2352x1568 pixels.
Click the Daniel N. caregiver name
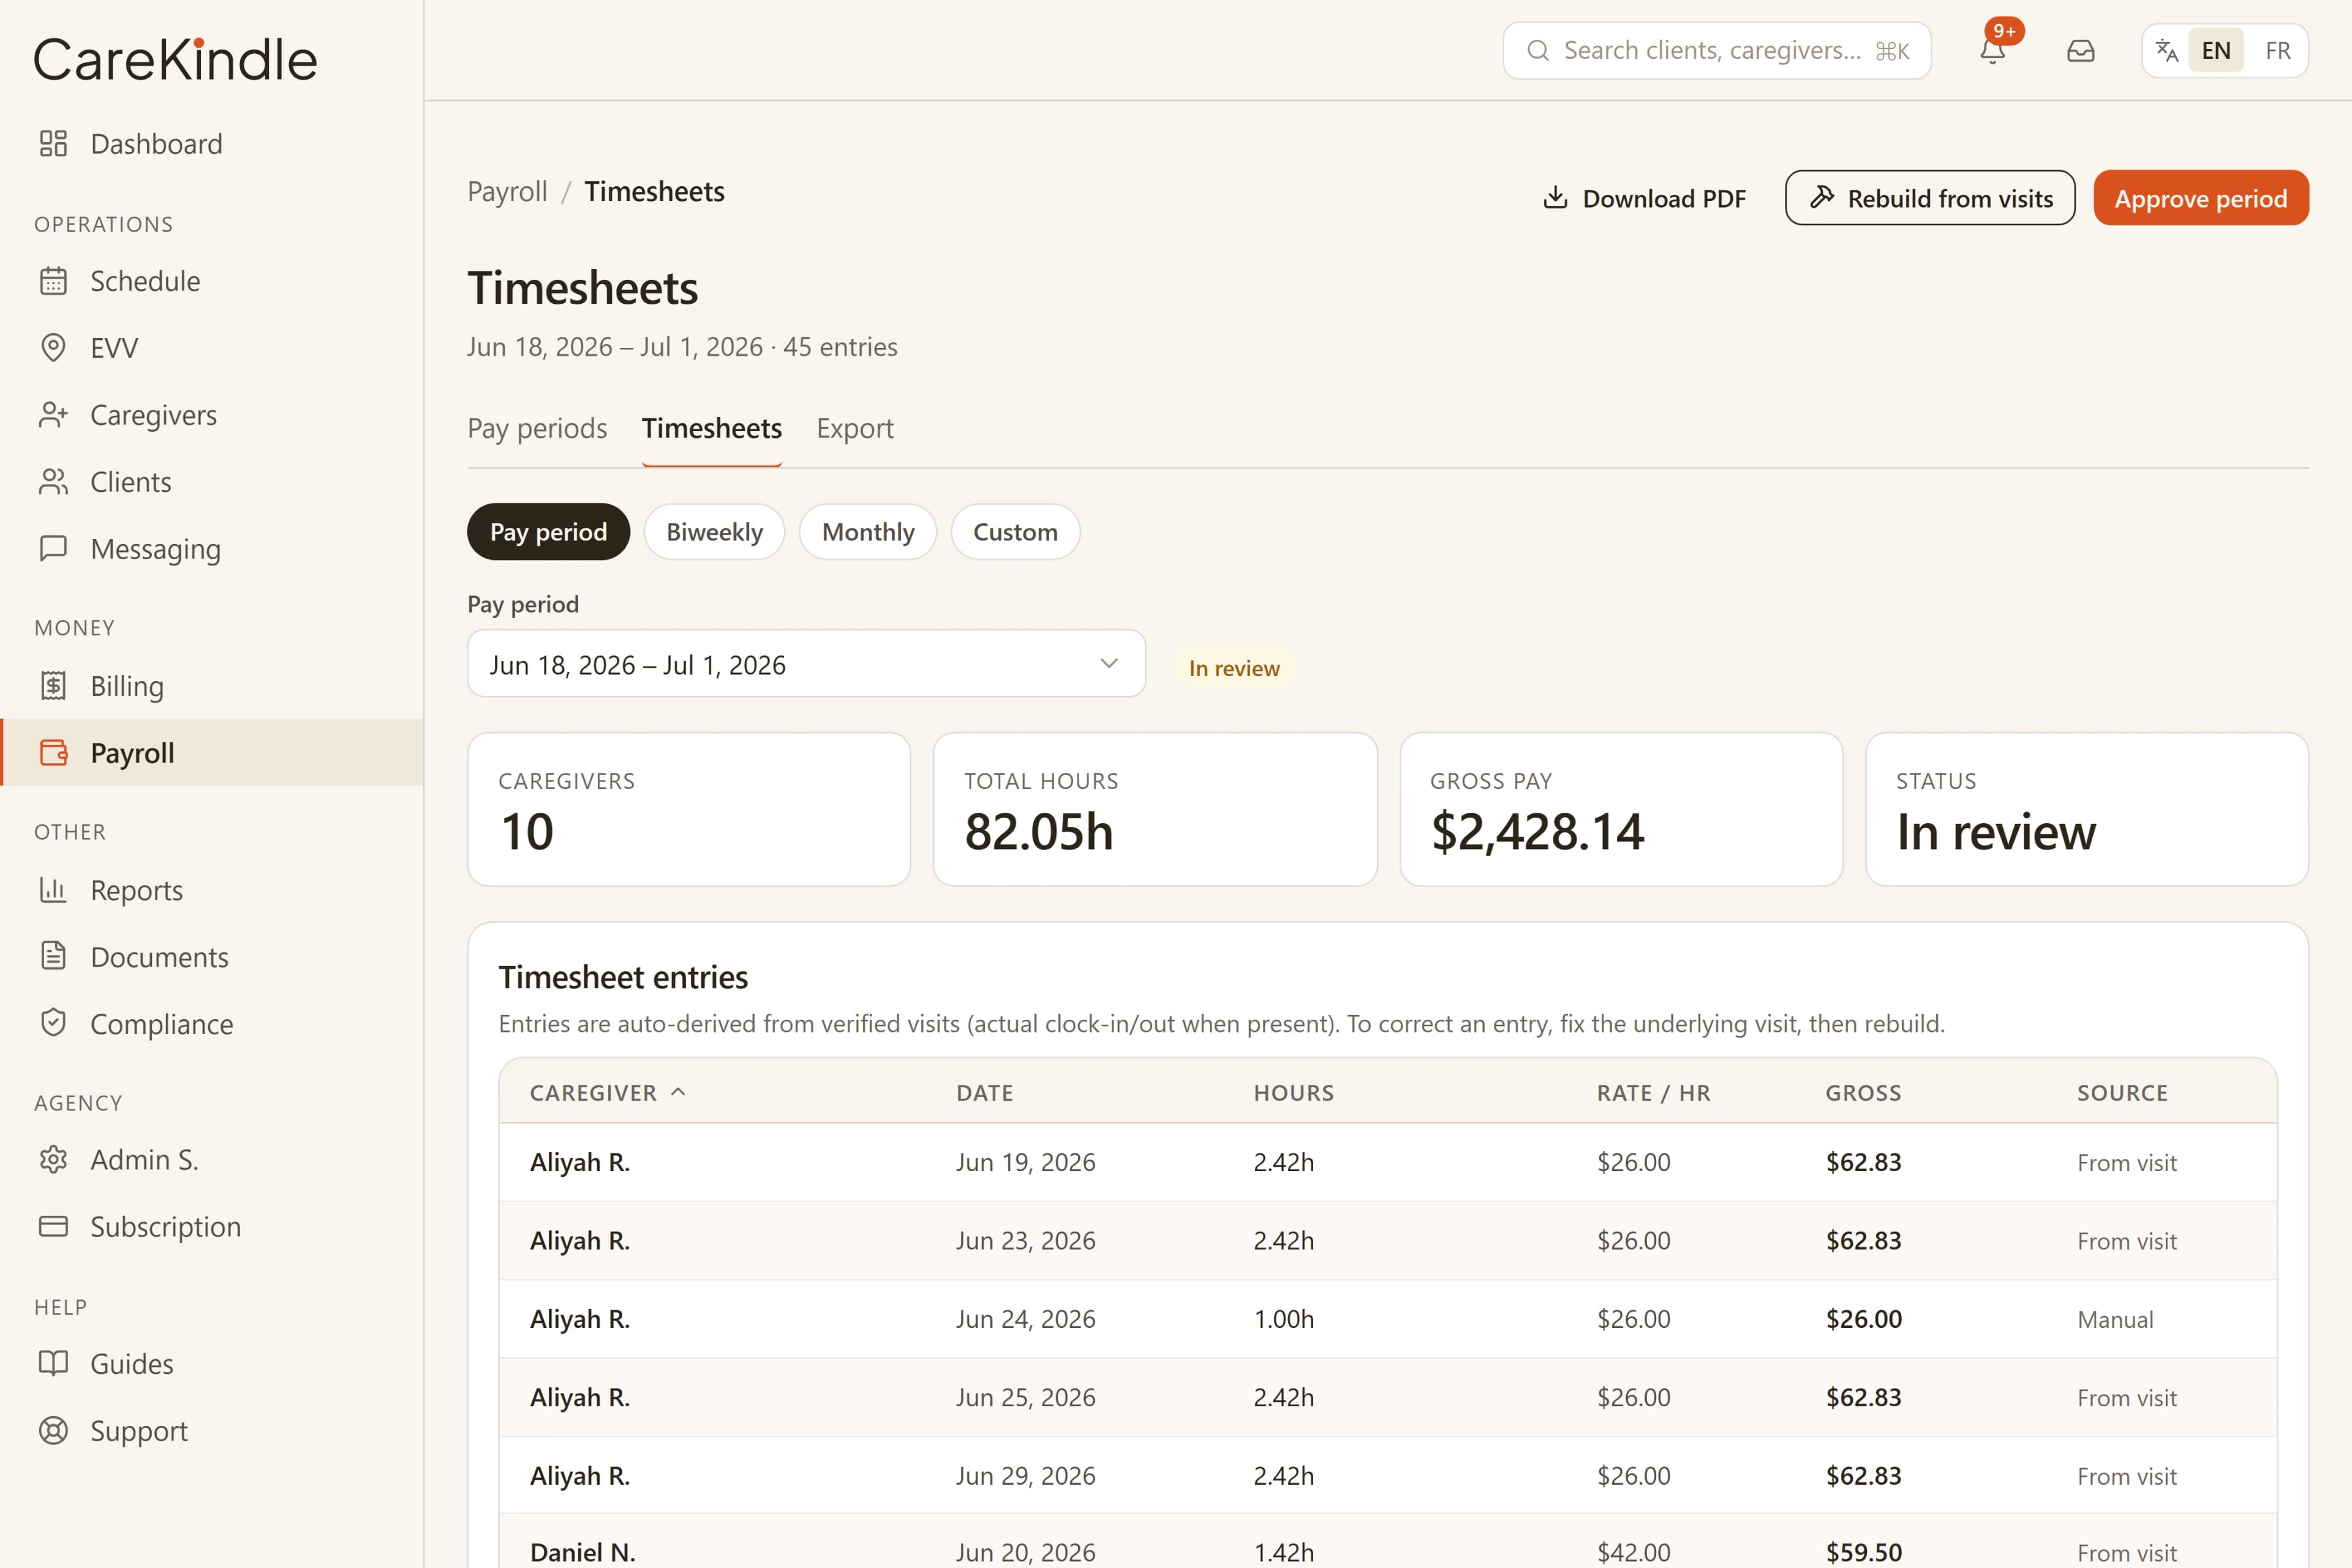(x=583, y=1553)
